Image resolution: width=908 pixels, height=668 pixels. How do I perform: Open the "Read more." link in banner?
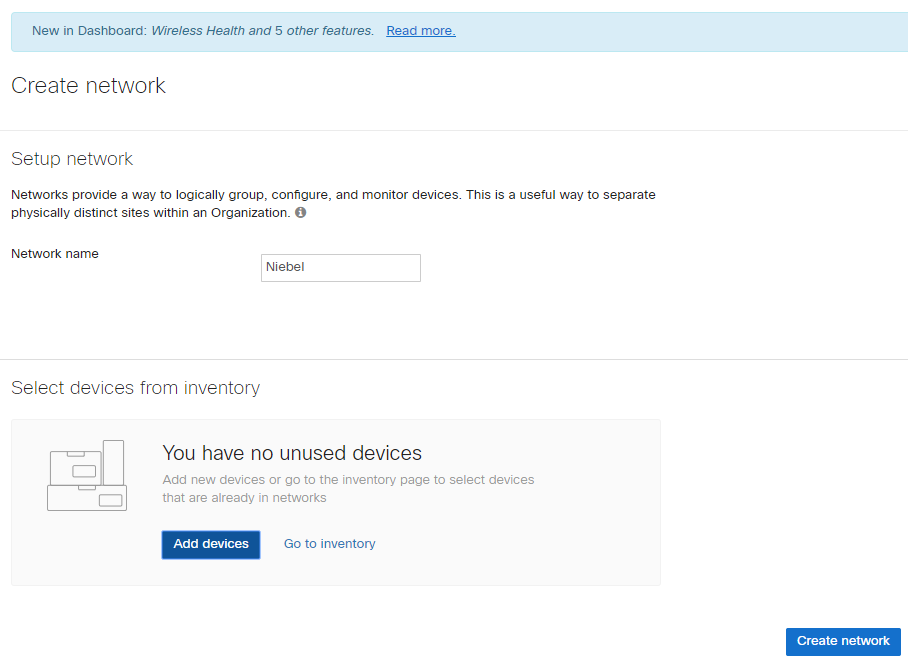(x=420, y=31)
